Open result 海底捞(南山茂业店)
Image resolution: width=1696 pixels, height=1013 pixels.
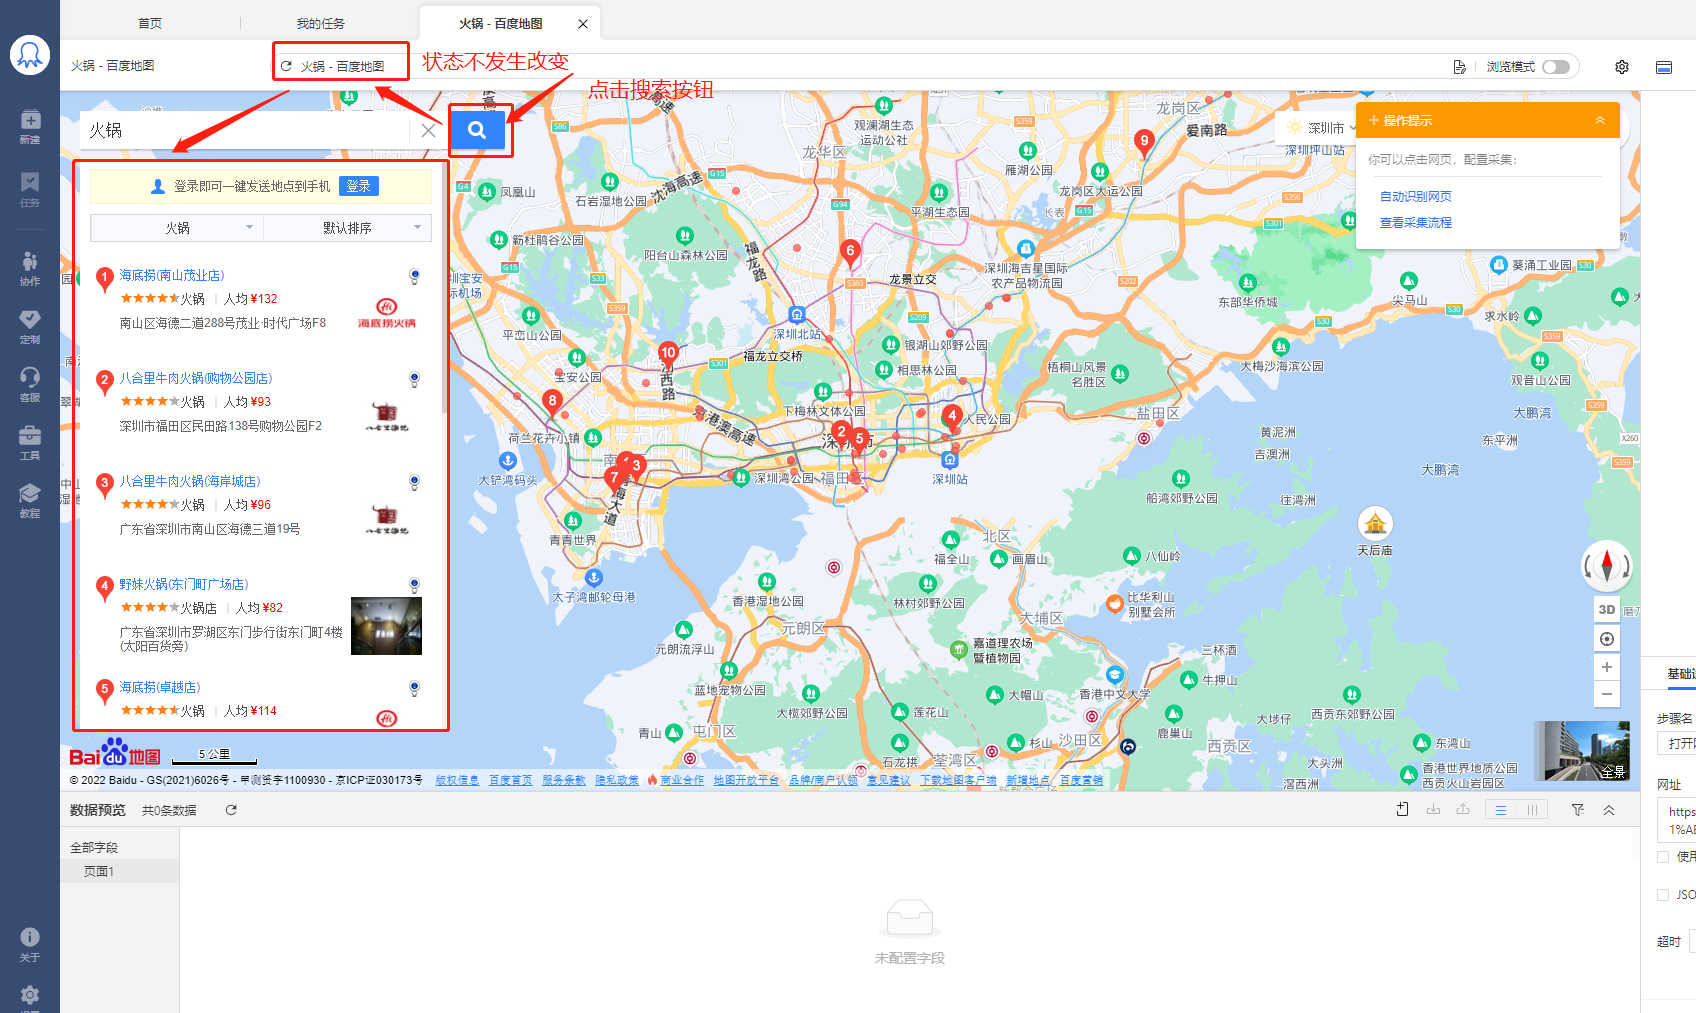point(172,275)
